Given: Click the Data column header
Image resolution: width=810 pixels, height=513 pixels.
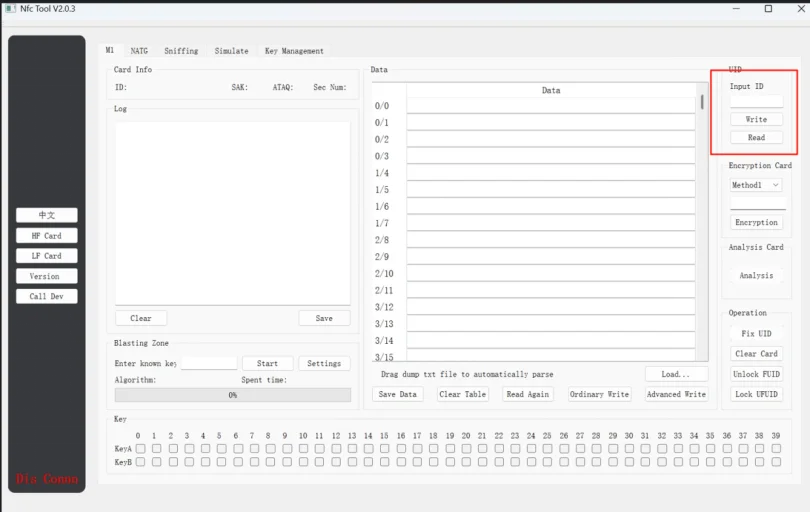Looking at the screenshot, I should [551, 90].
